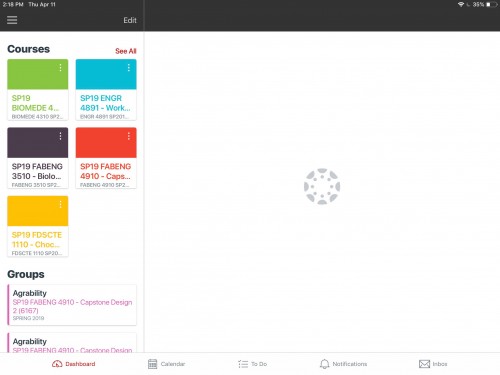
Task: Tap the Edit button
Action: point(130,20)
